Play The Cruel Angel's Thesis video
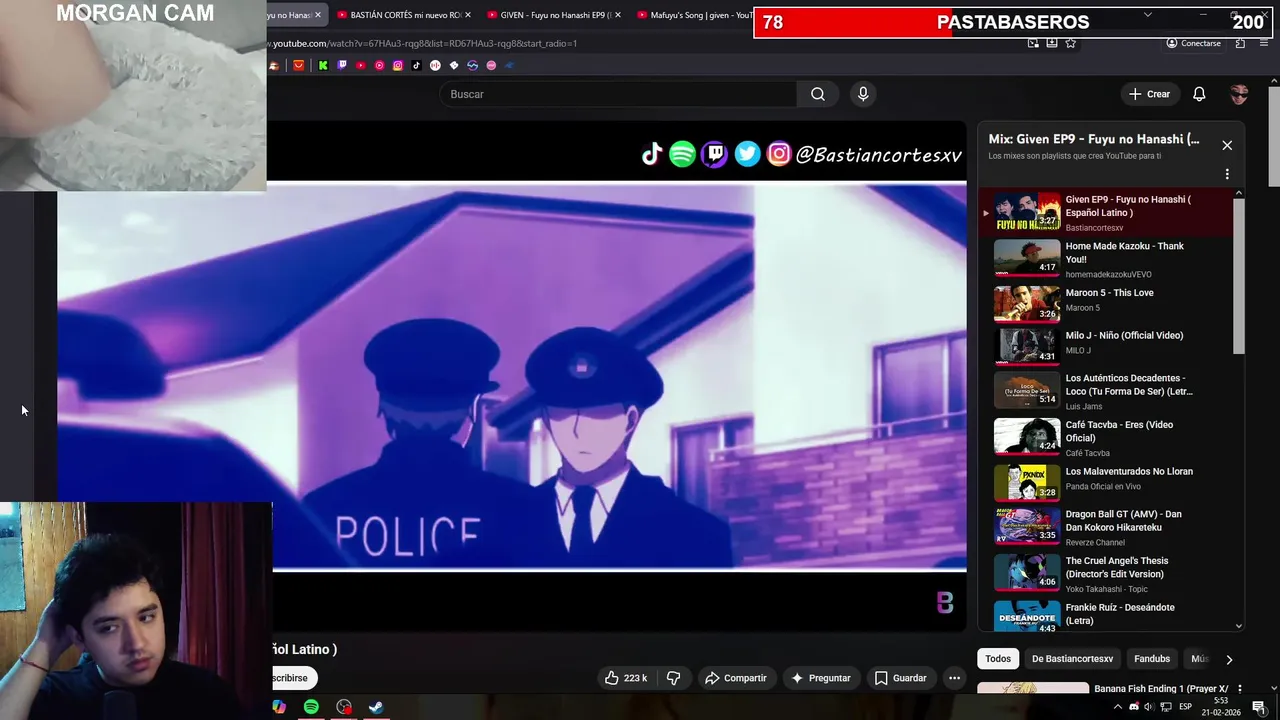1280x720 pixels. coord(1110,574)
